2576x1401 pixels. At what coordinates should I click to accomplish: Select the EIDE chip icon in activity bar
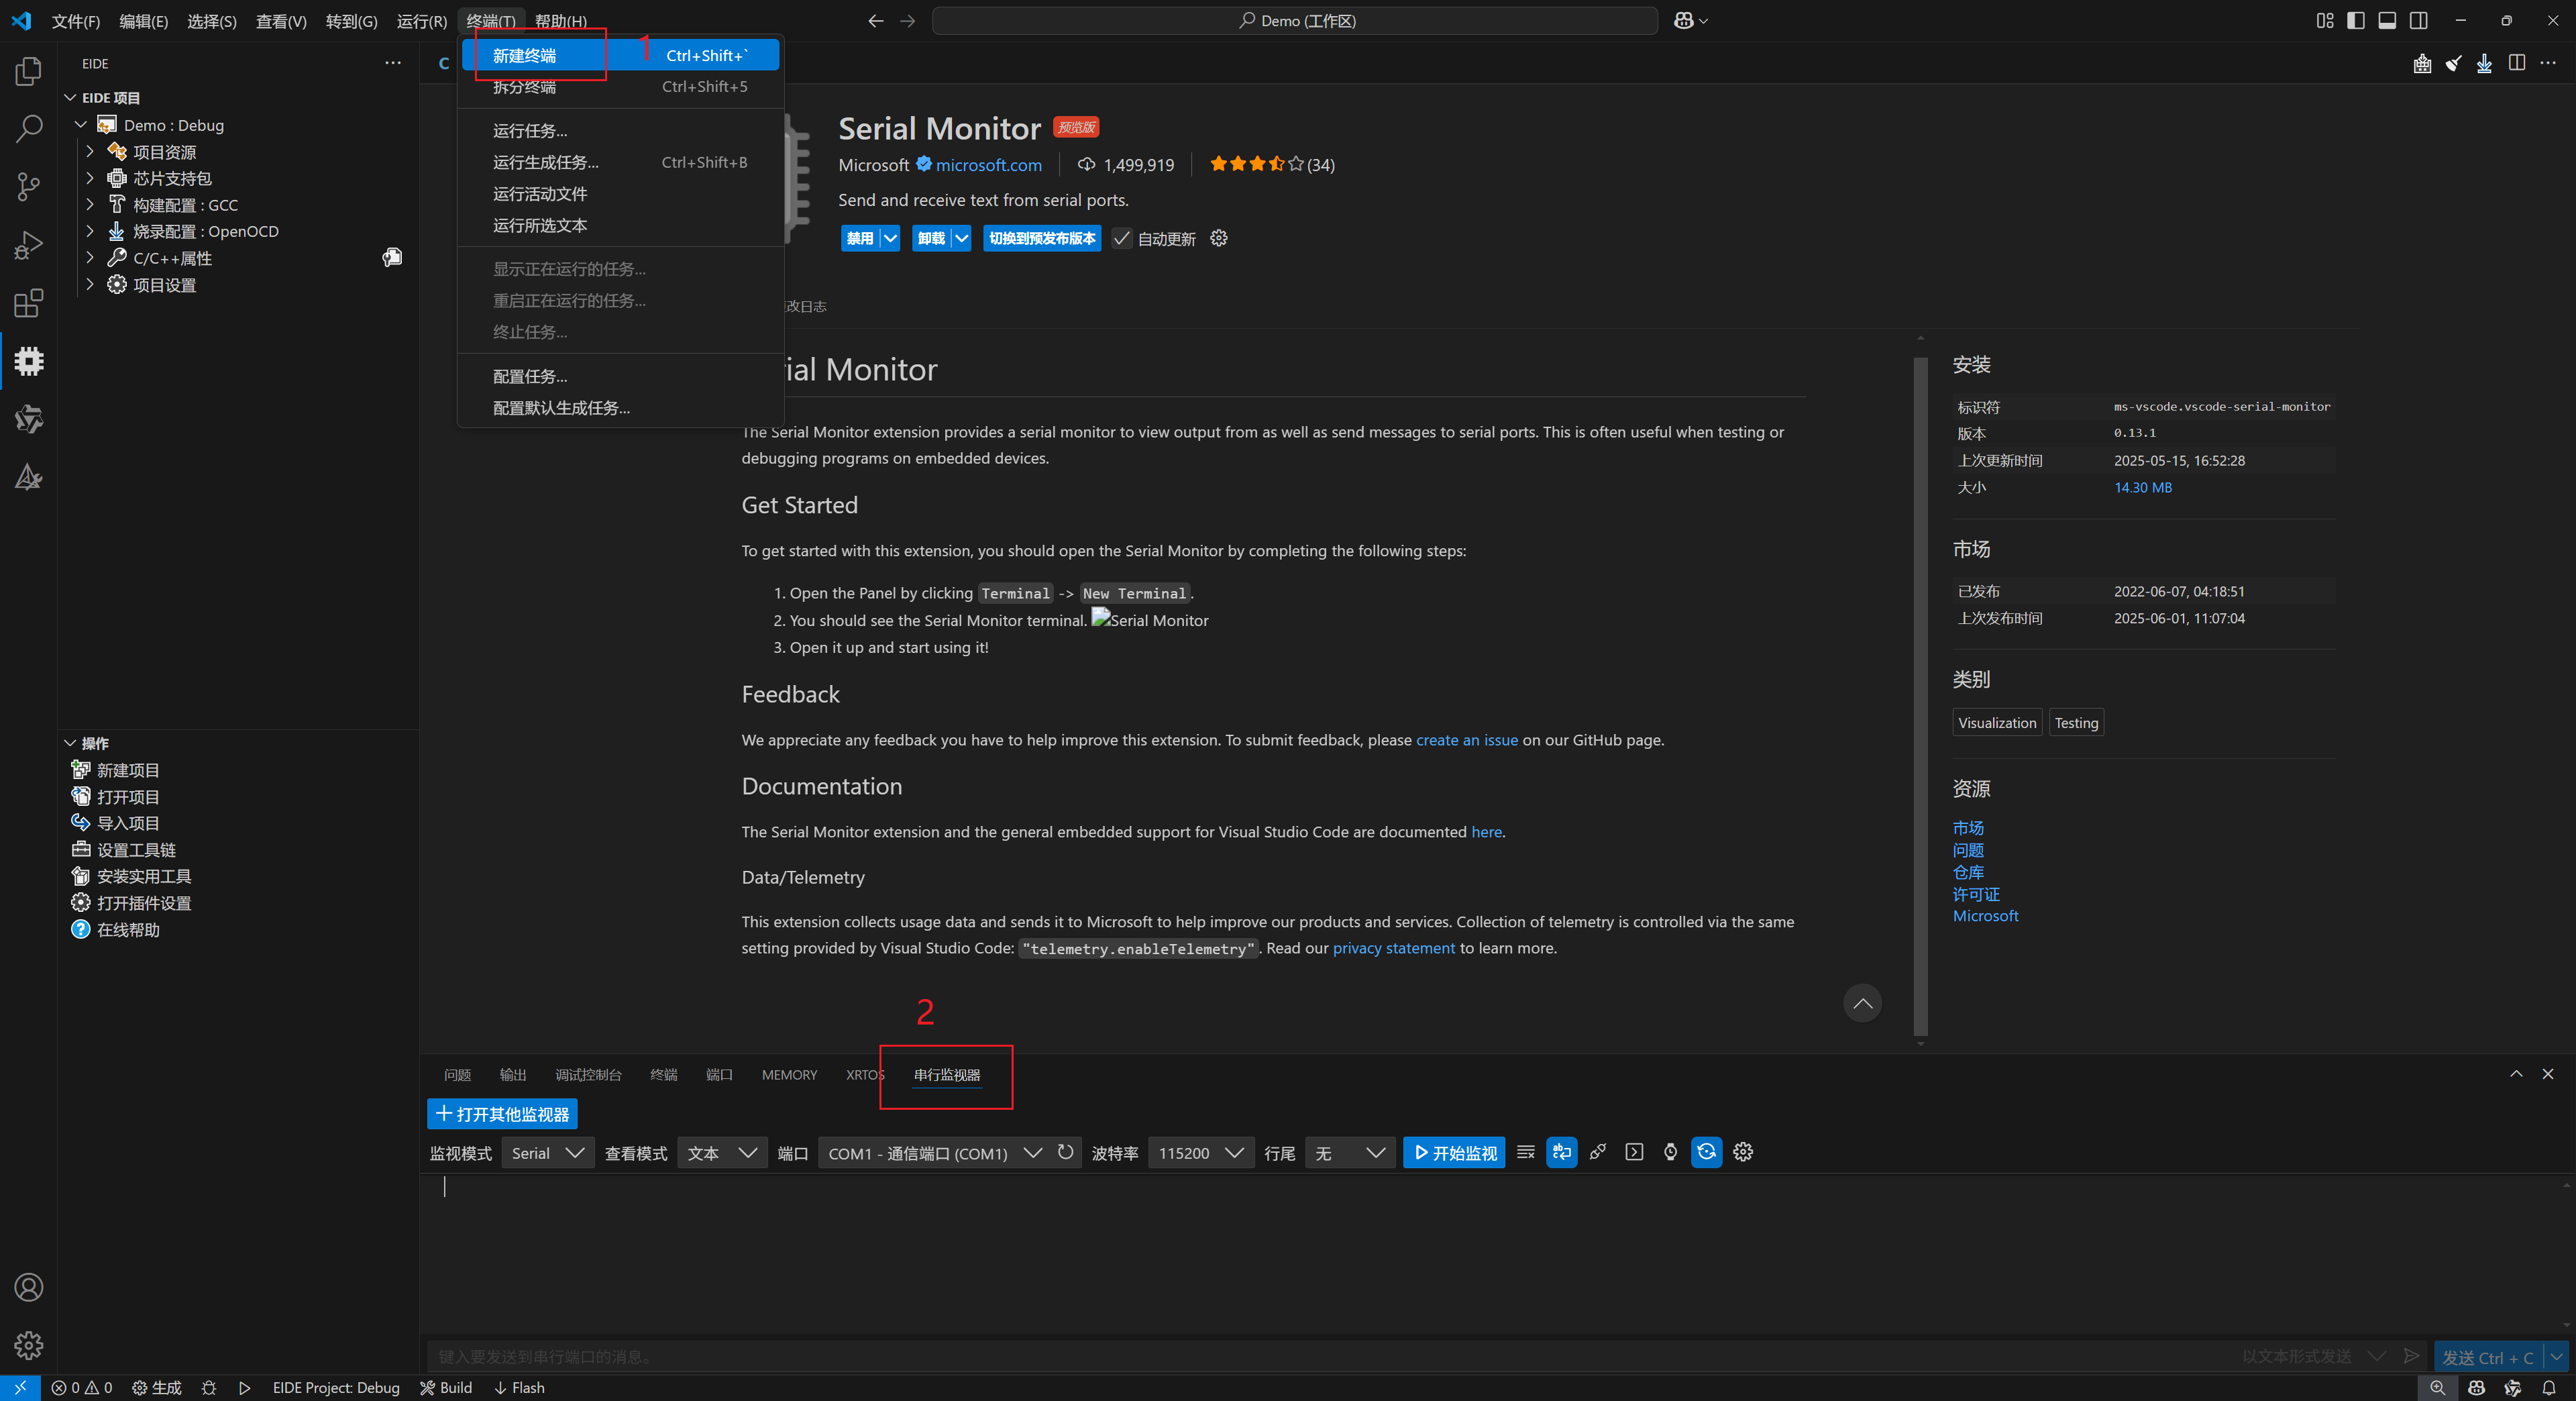point(29,361)
